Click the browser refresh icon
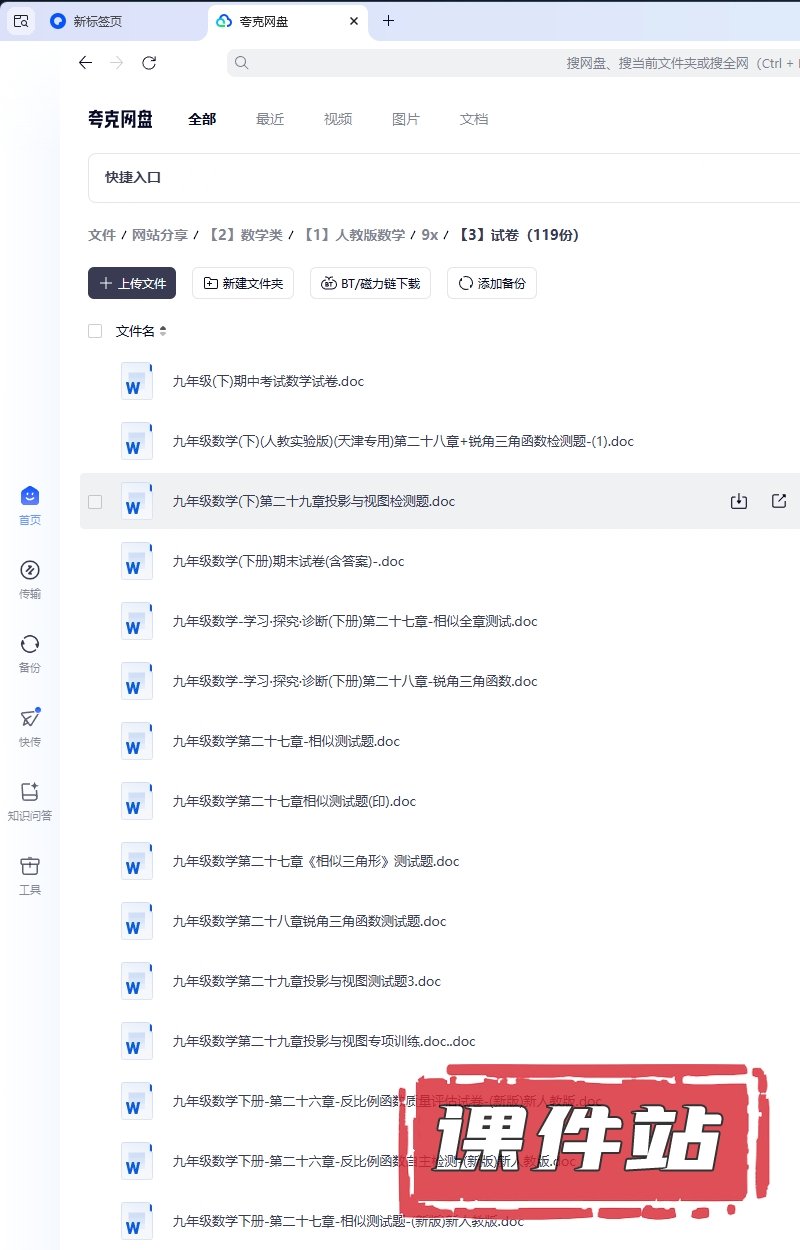This screenshot has height=1250, width=800. 149,63
